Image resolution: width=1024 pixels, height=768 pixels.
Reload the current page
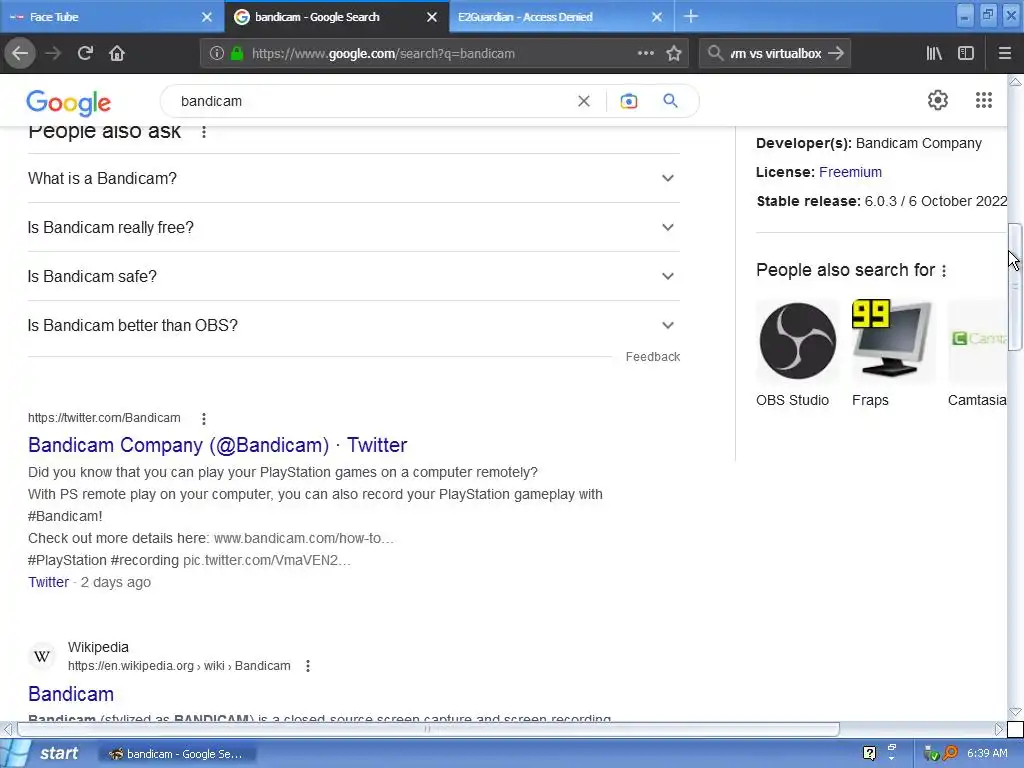[85, 54]
